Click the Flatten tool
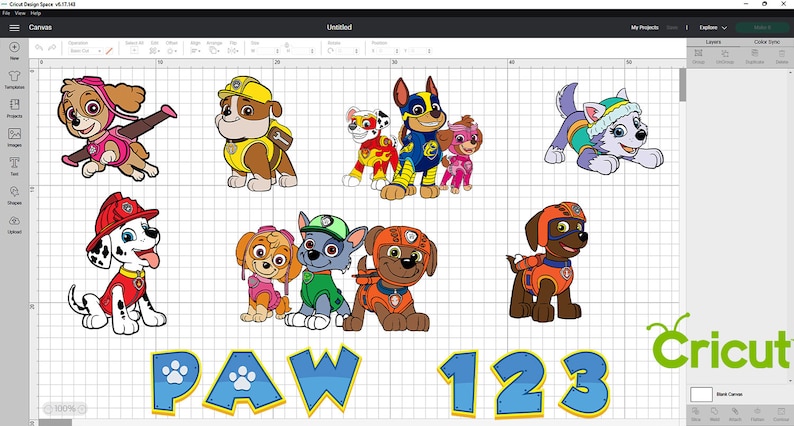Viewport: 794px width, 426px height. click(757, 414)
